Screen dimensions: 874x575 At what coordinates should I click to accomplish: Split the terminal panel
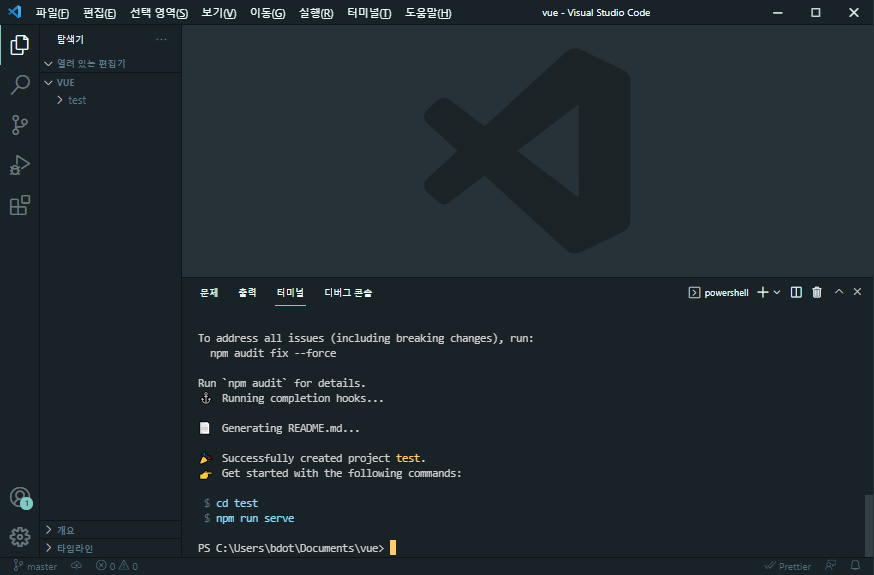(x=796, y=293)
